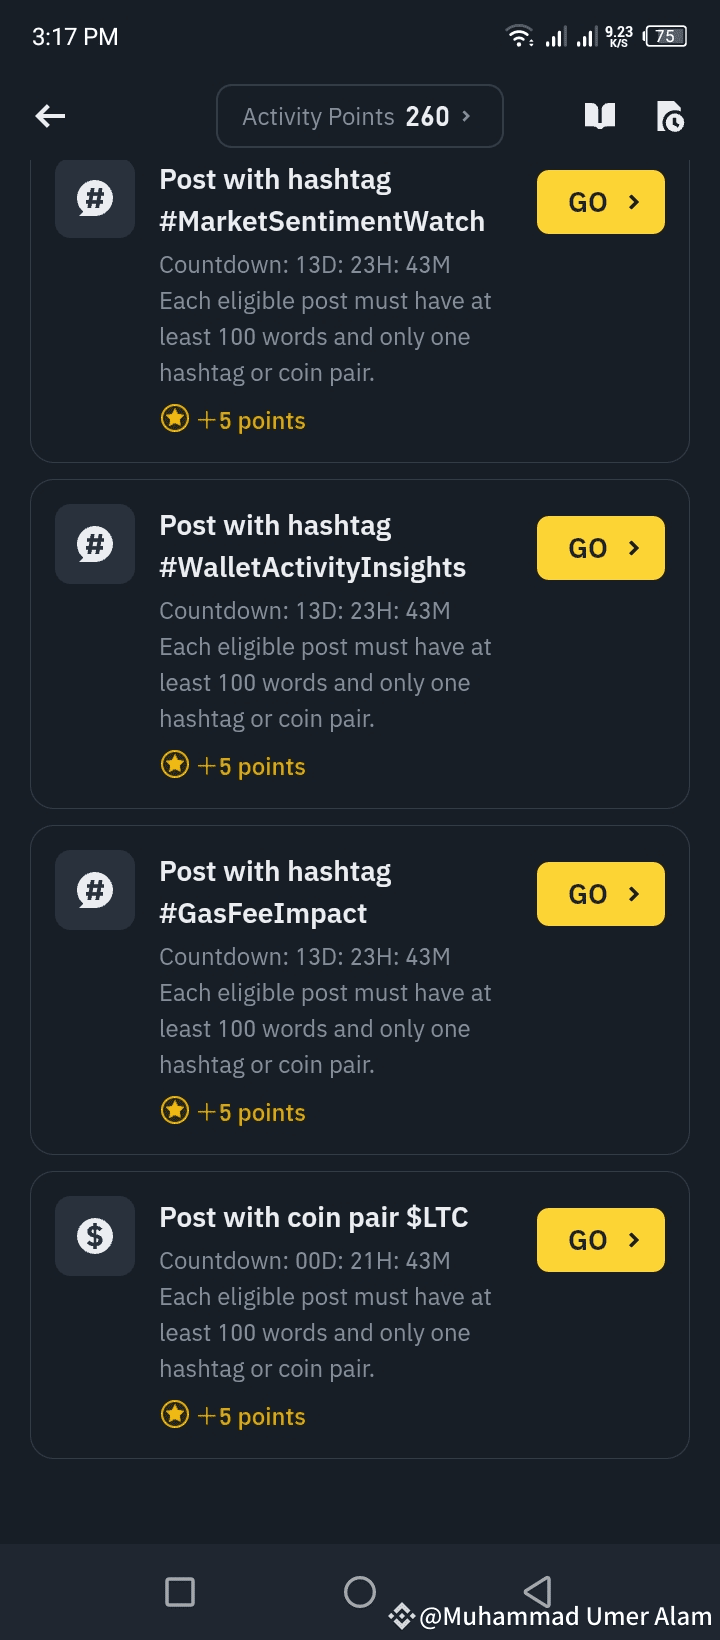
Task: Tap the #MarketSentimentWatch hashtag icon
Action: coord(95,198)
